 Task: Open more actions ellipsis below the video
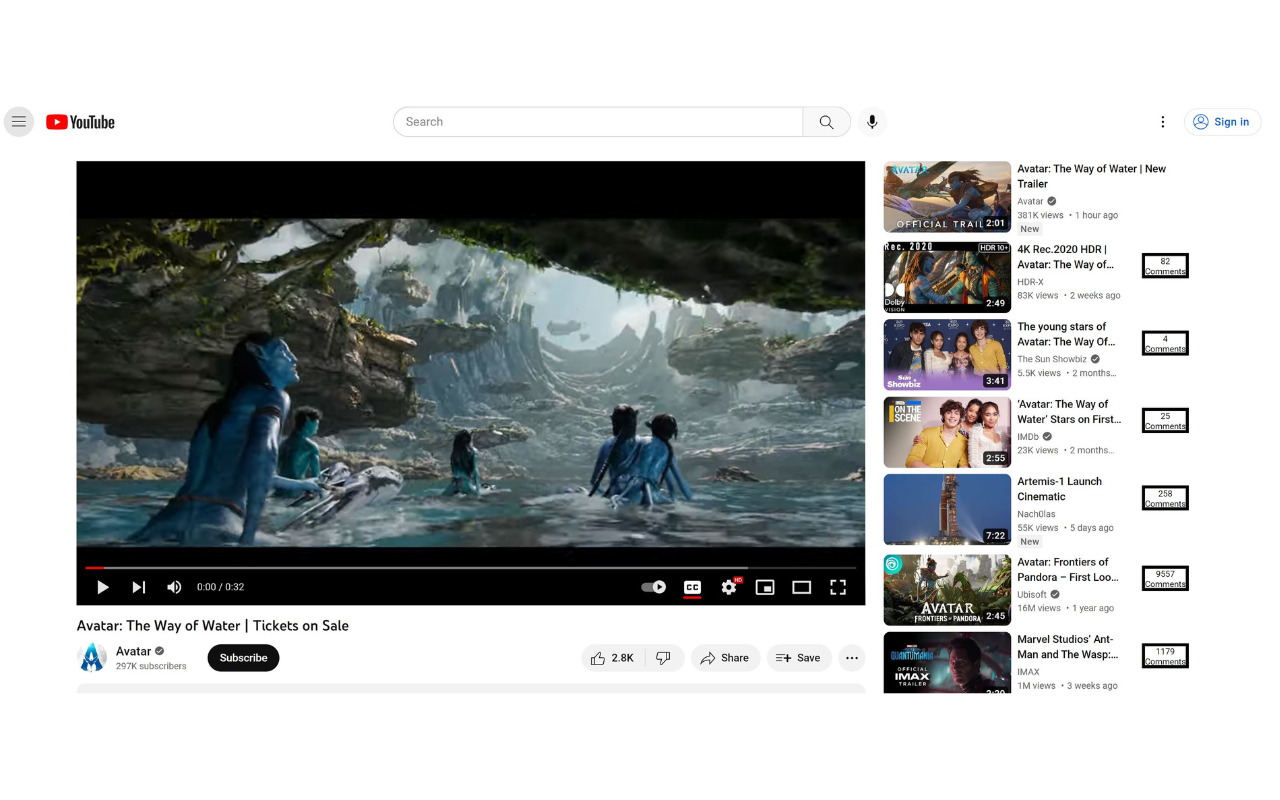click(x=852, y=658)
